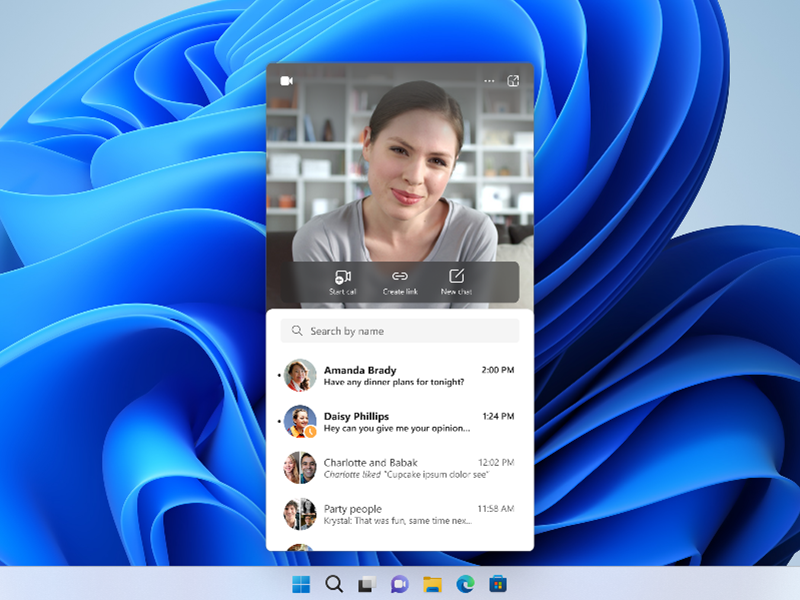Pop out chat into the full Teams app
This screenshot has width=800, height=600.
(x=513, y=80)
